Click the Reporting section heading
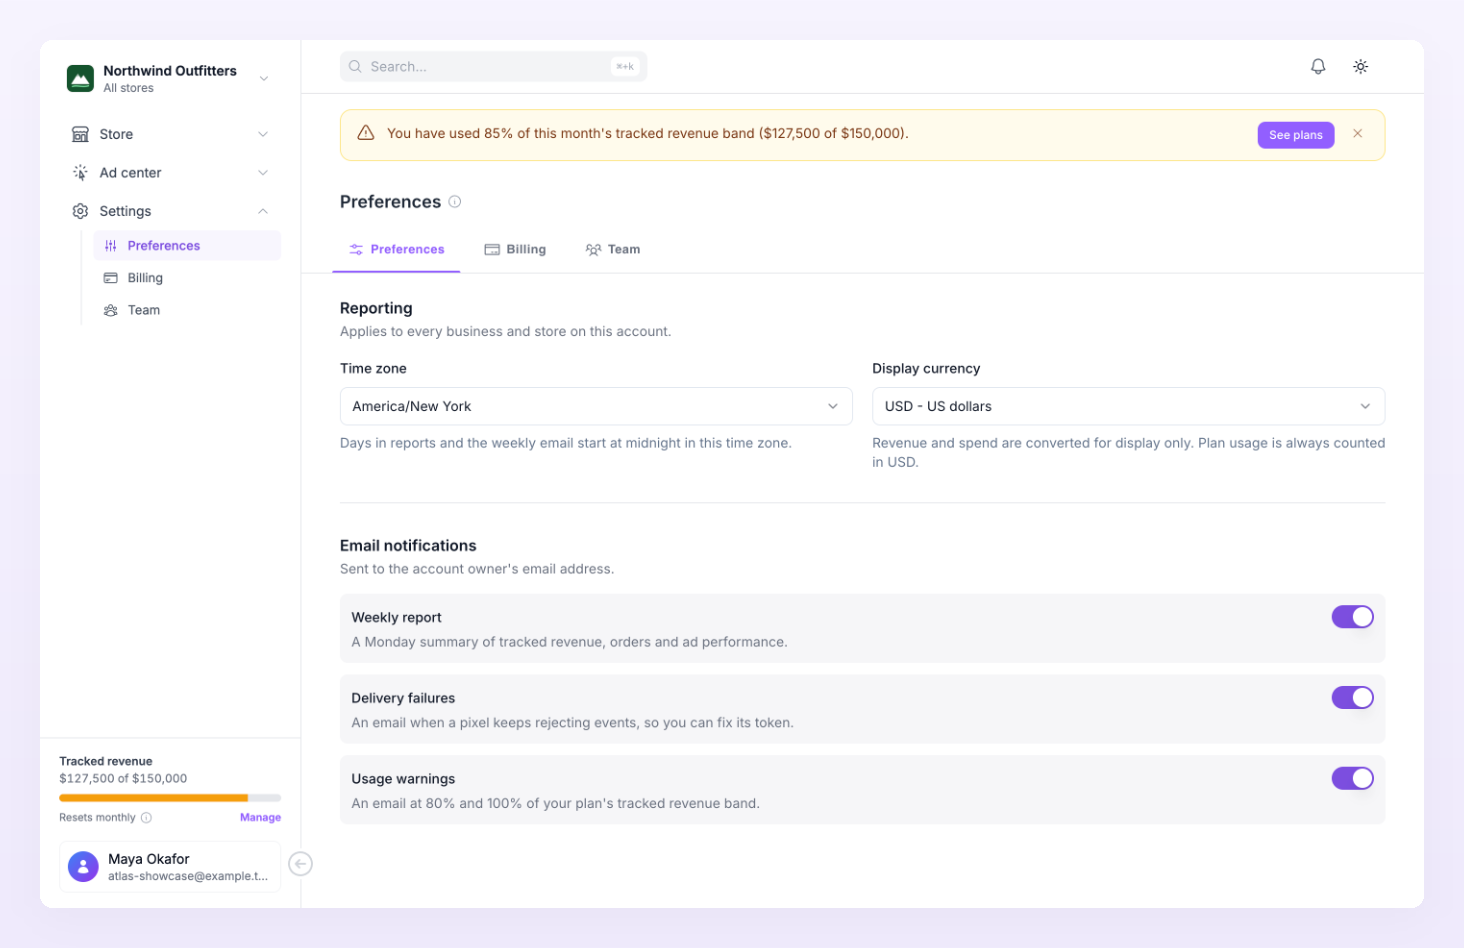This screenshot has width=1464, height=948. pyautogui.click(x=376, y=308)
